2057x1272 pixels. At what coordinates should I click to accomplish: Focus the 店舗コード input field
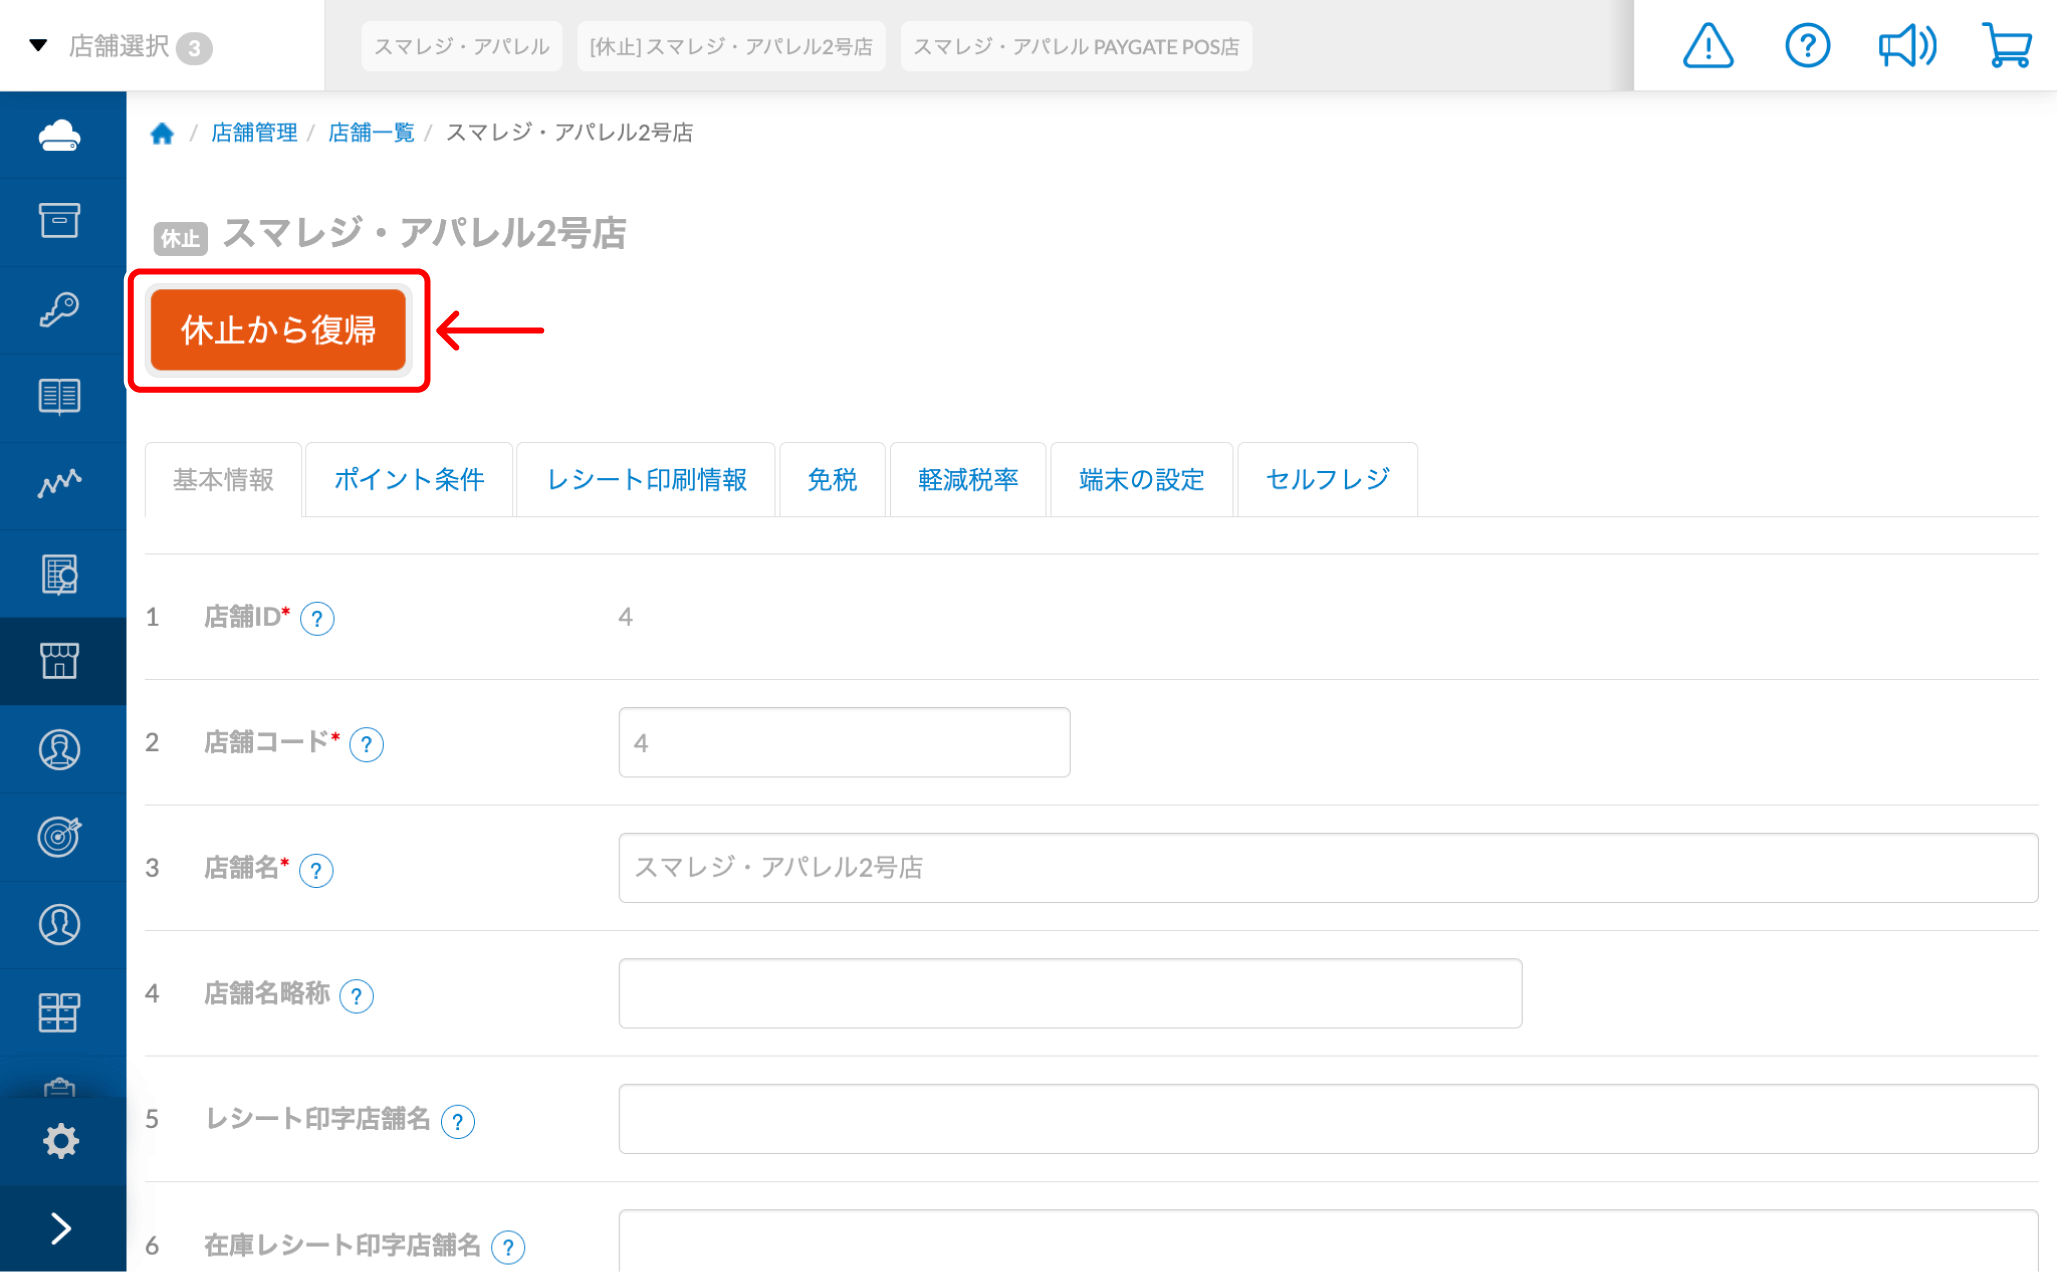(x=844, y=742)
